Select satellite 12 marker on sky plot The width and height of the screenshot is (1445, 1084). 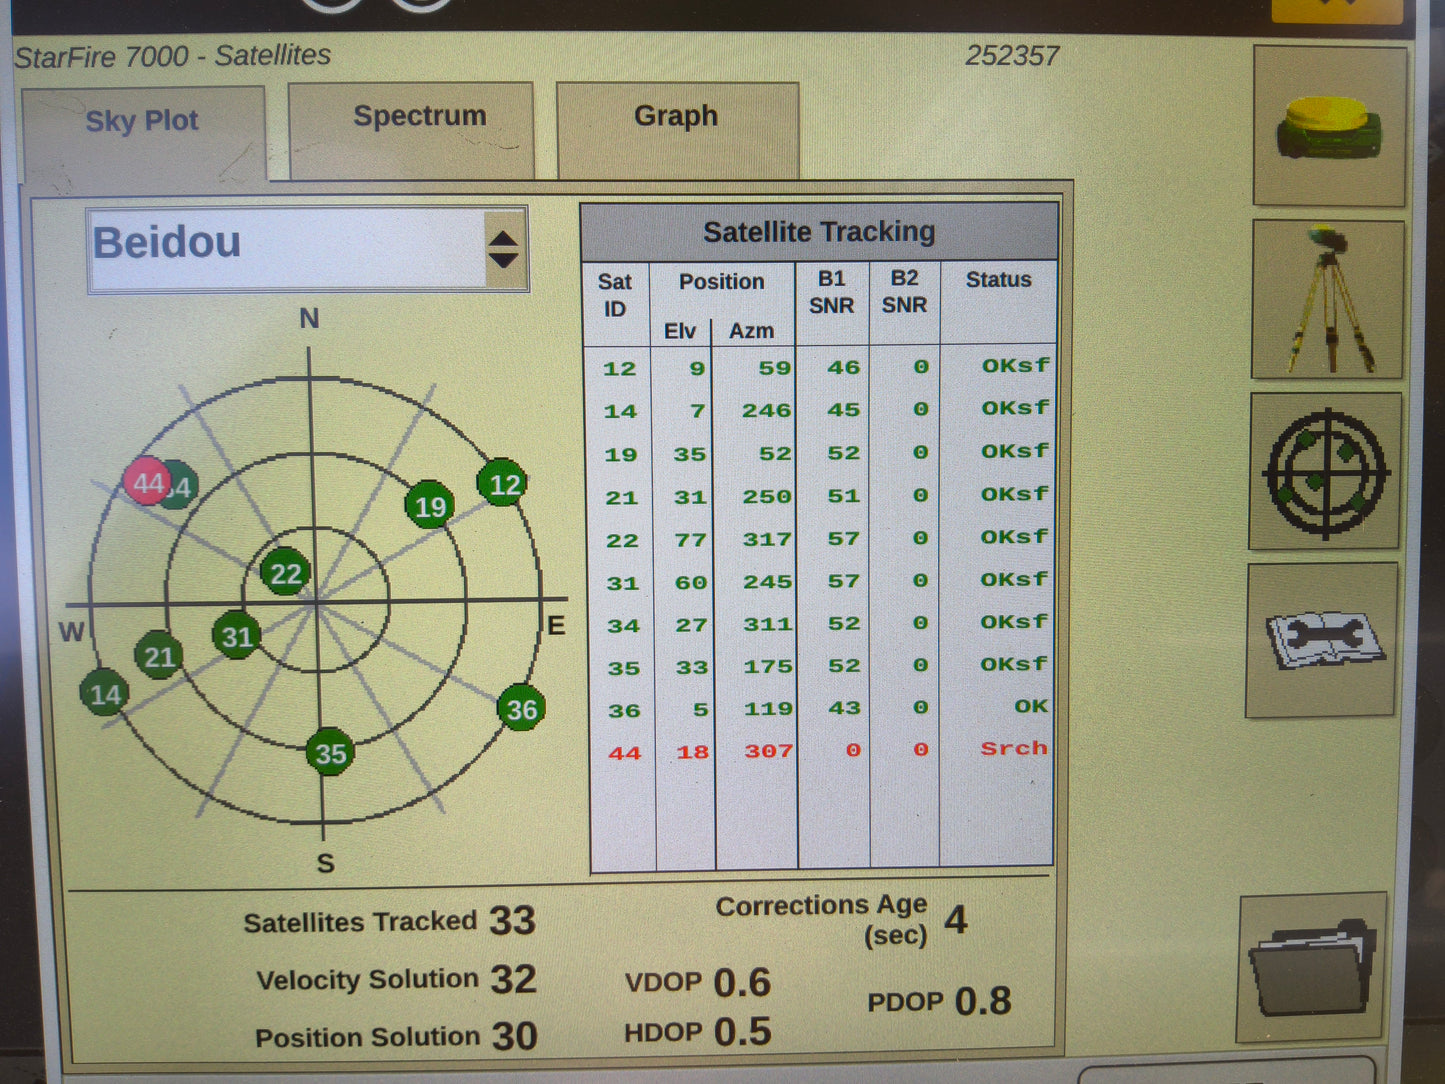point(502,484)
